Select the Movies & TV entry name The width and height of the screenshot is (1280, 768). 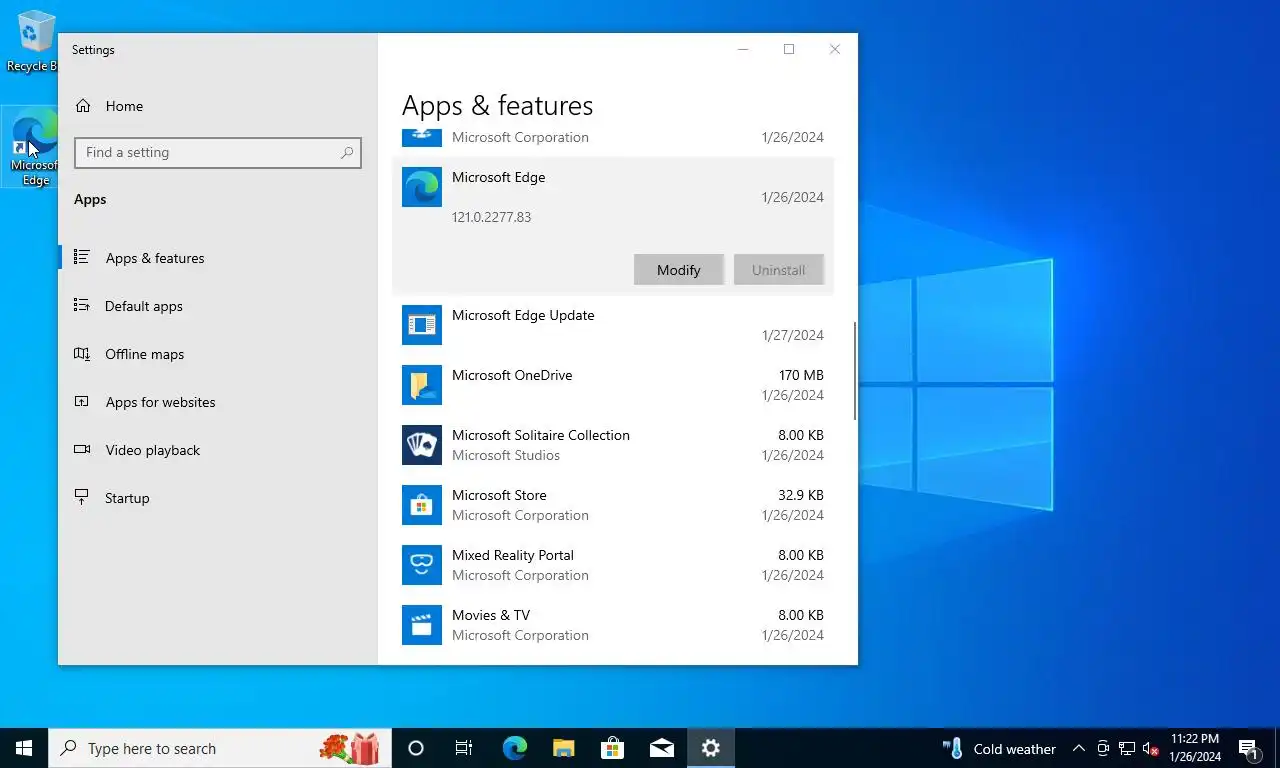(491, 615)
